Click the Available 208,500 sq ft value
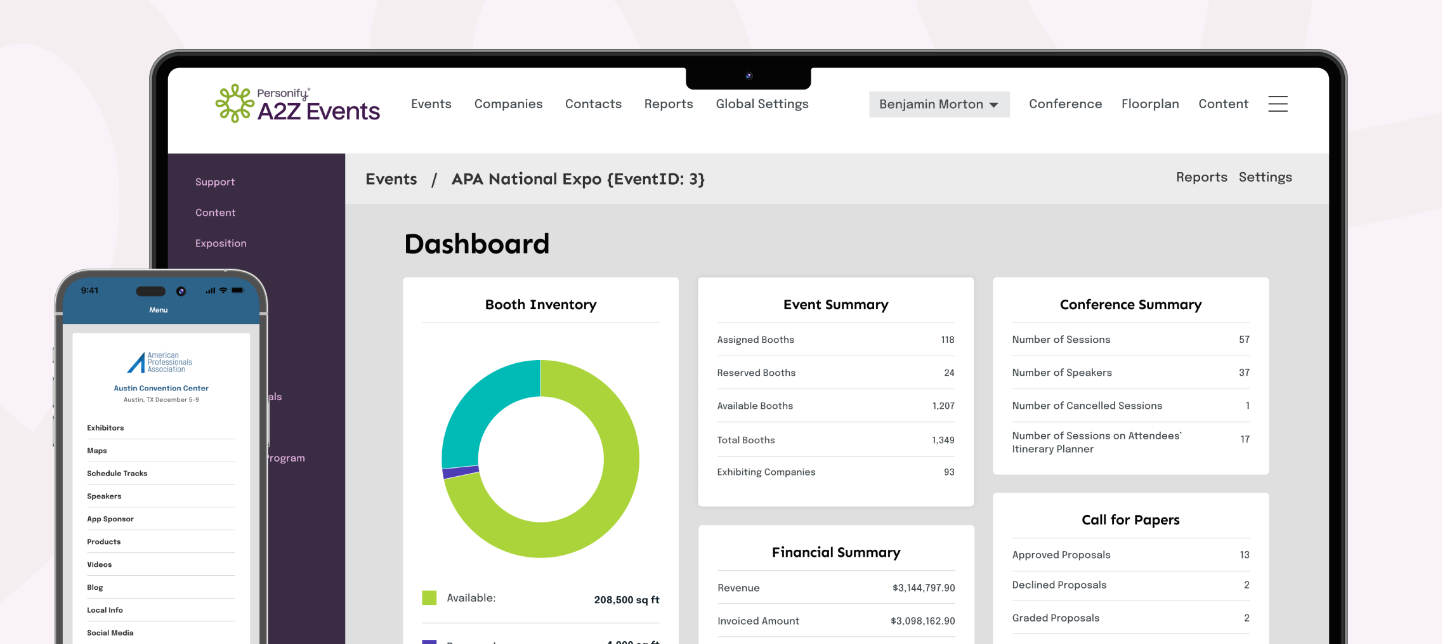The width and height of the screenshot is (1442, 644). coord(626,600)
